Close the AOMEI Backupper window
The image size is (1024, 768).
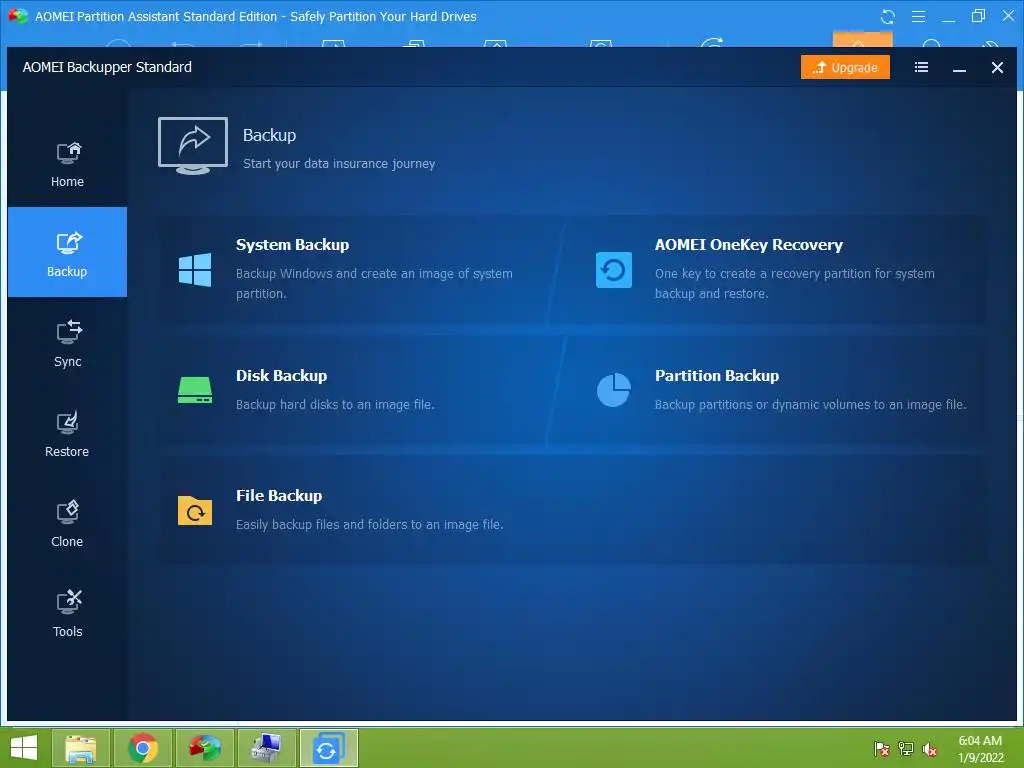click(997, 67)
